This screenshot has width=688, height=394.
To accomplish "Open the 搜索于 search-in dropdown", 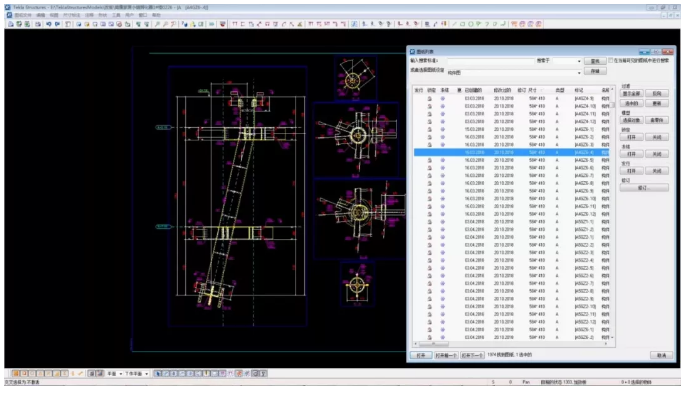I will point(567,61).
